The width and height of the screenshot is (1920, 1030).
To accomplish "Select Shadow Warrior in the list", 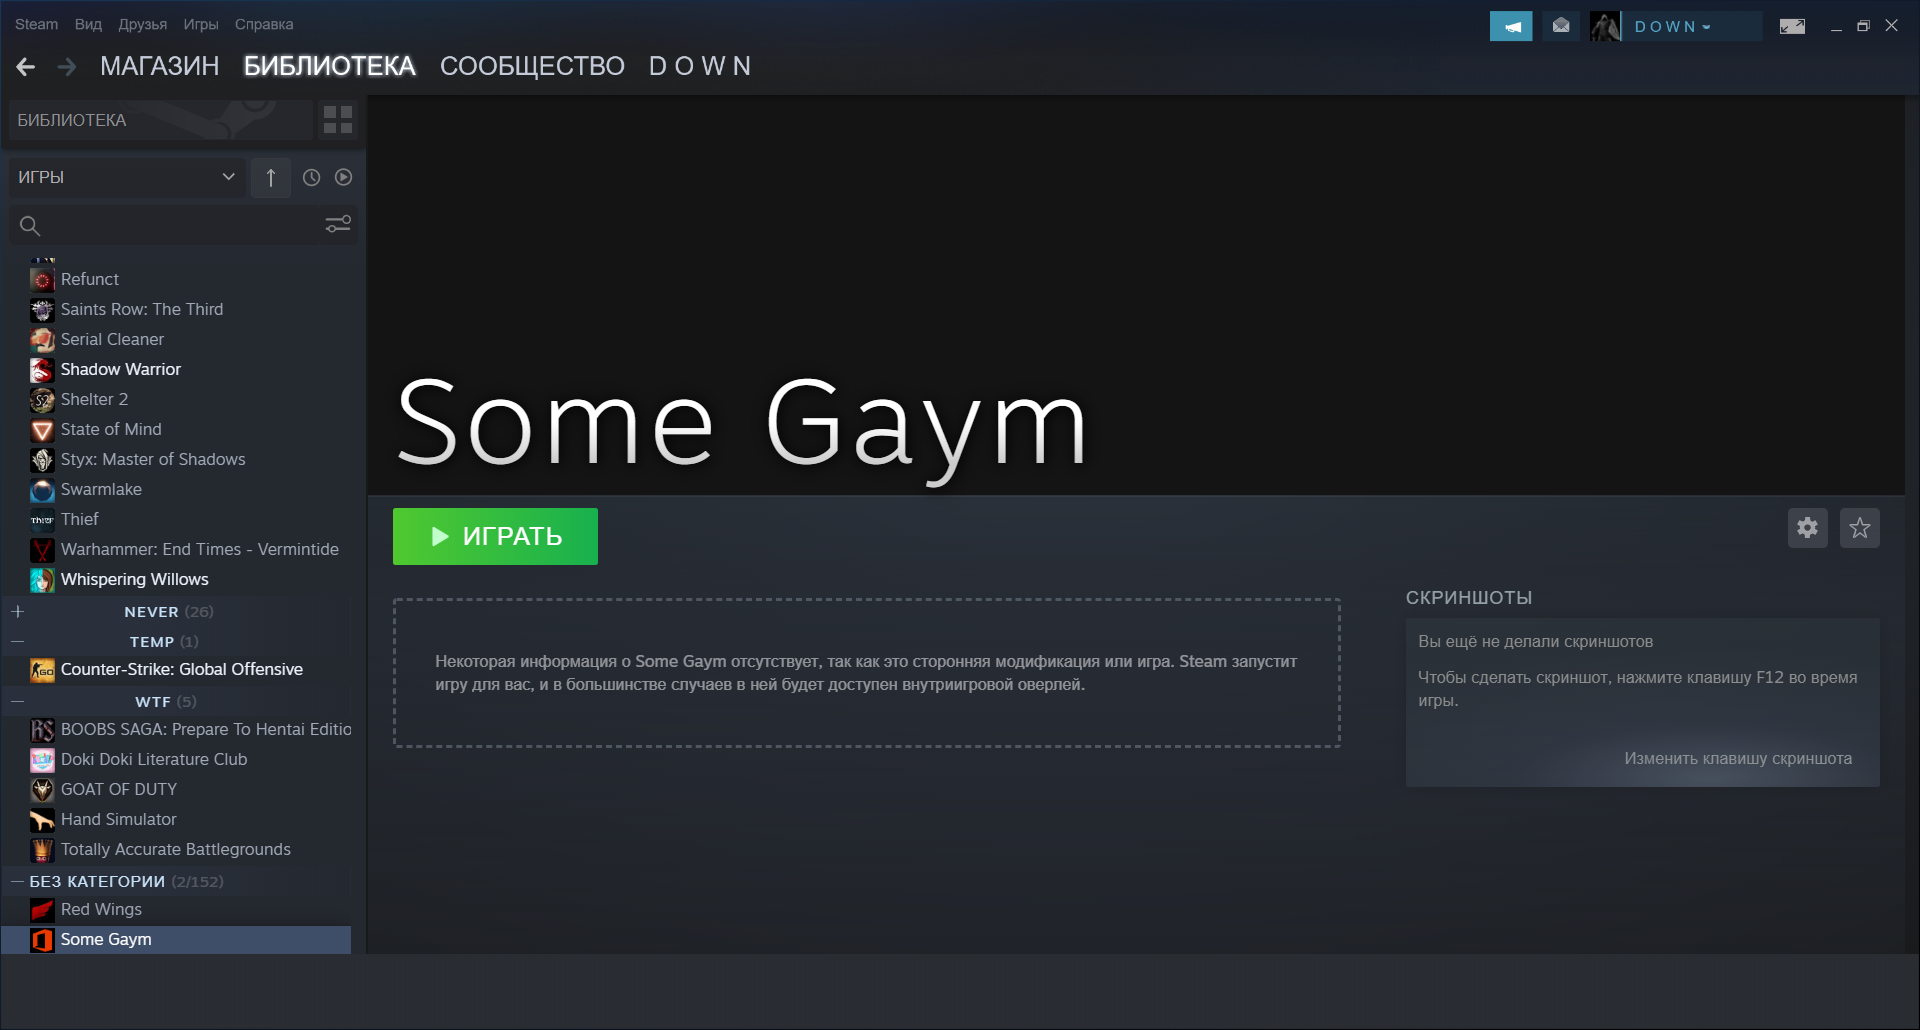I will tap(177, 369).
